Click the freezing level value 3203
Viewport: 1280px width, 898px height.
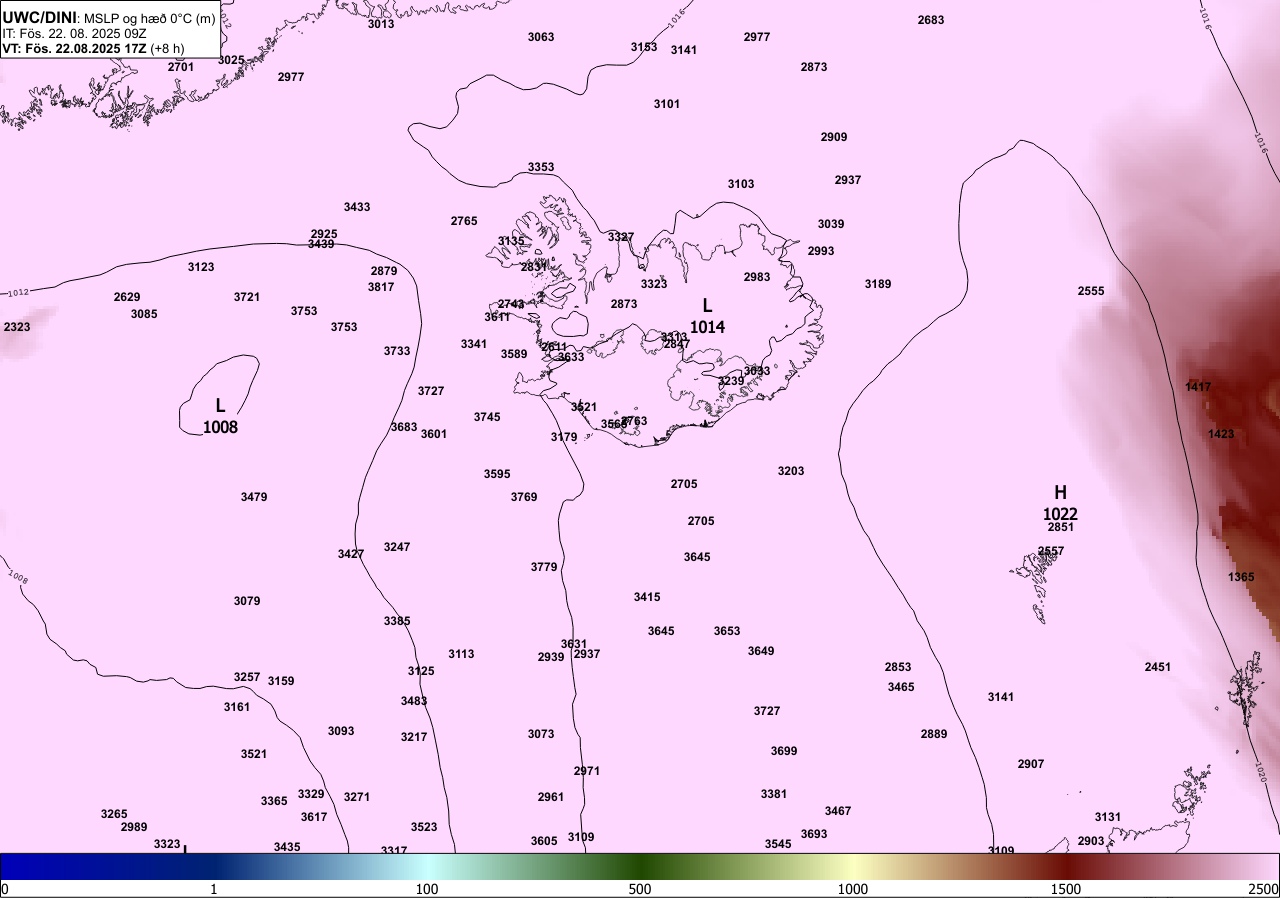click(x=791, y=471)
